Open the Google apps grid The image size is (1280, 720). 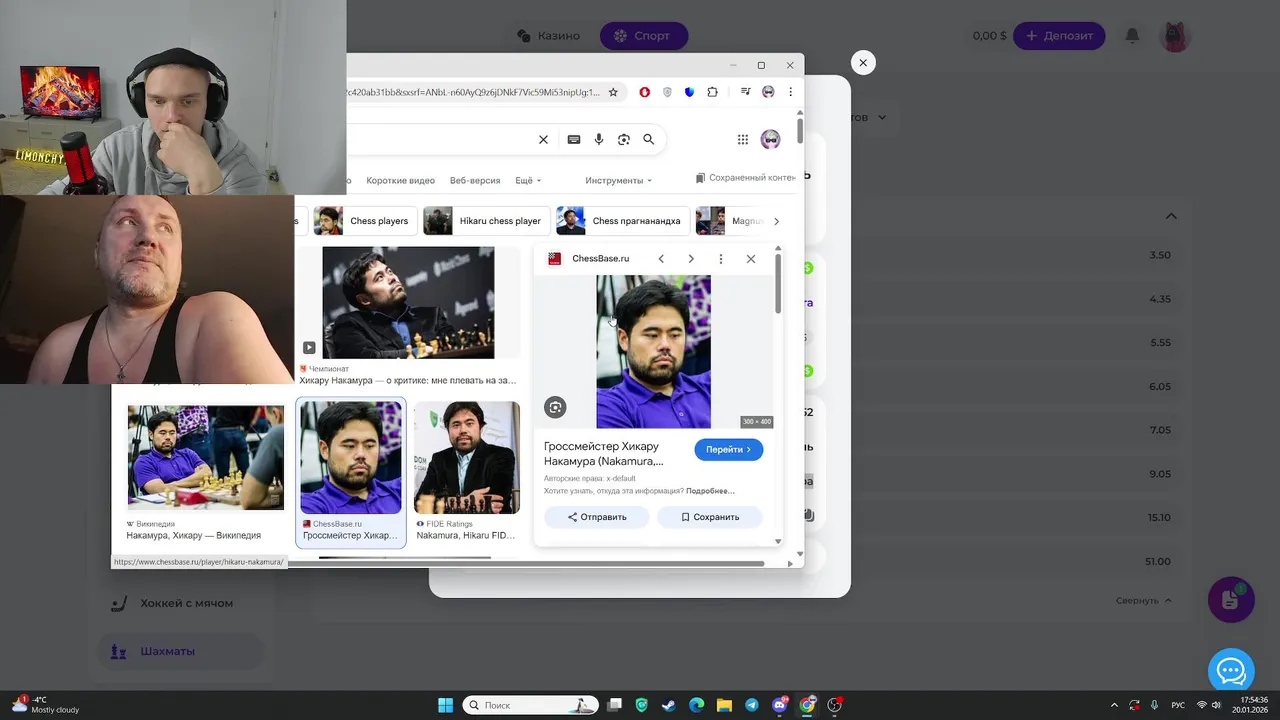point(742,139)
